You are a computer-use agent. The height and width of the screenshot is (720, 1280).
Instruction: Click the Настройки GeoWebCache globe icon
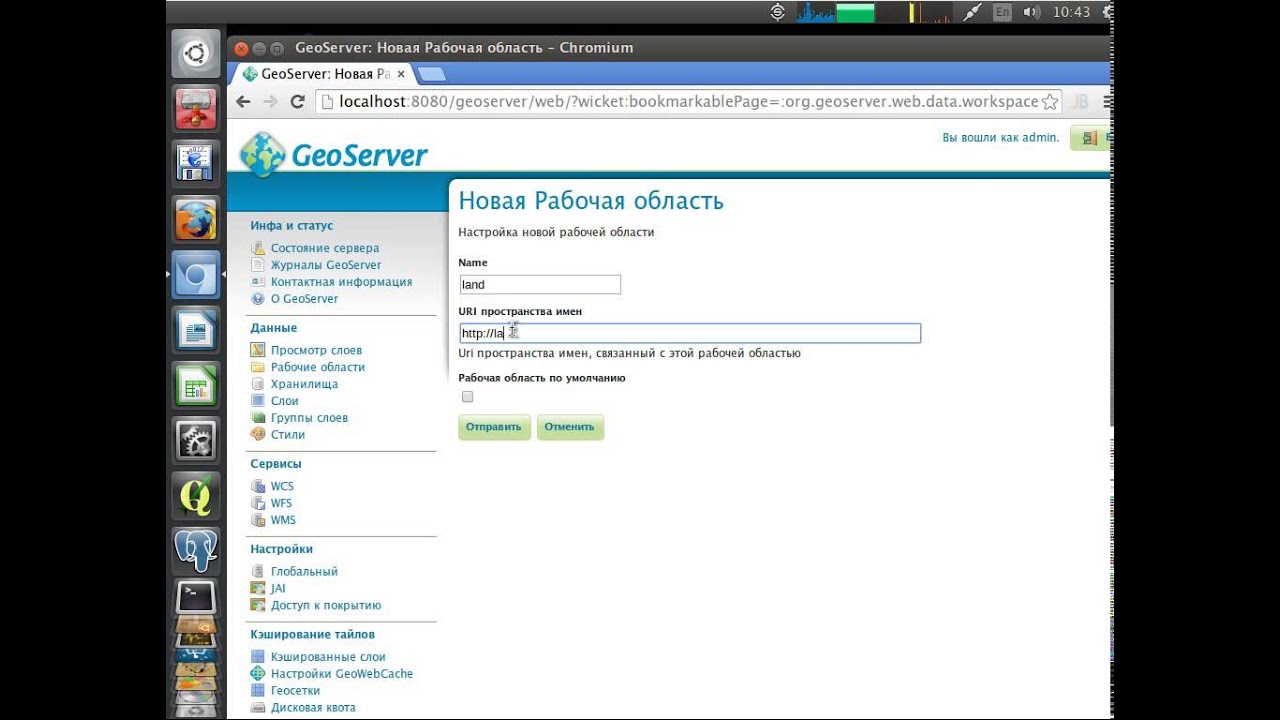[x=258, y=673]
